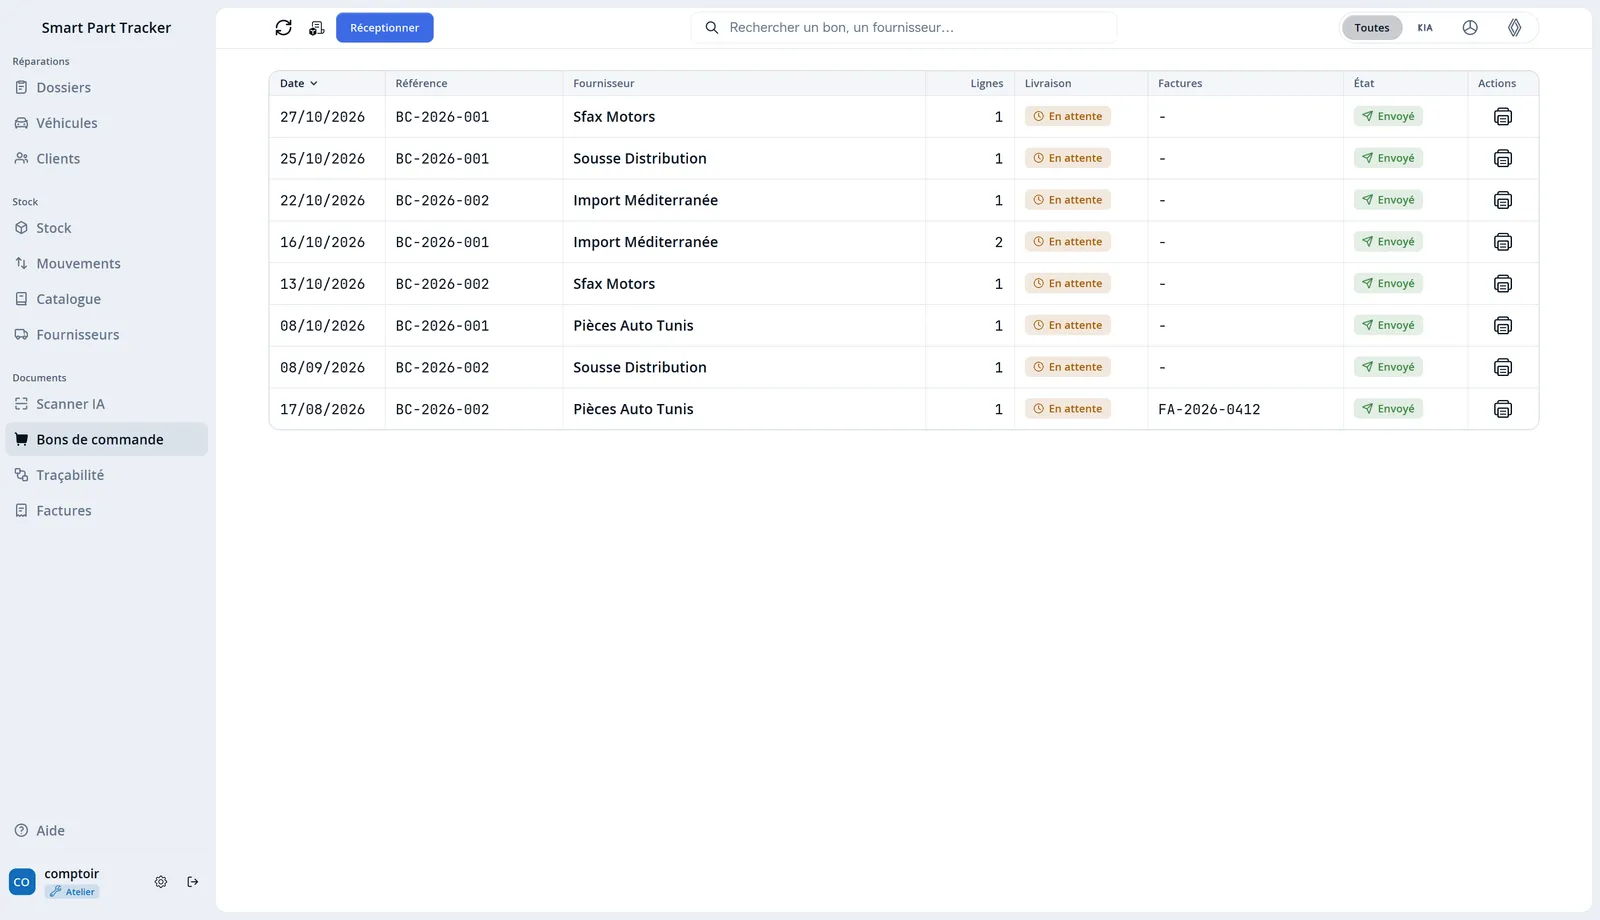Open the forklift reception icon

coord(317,28)
